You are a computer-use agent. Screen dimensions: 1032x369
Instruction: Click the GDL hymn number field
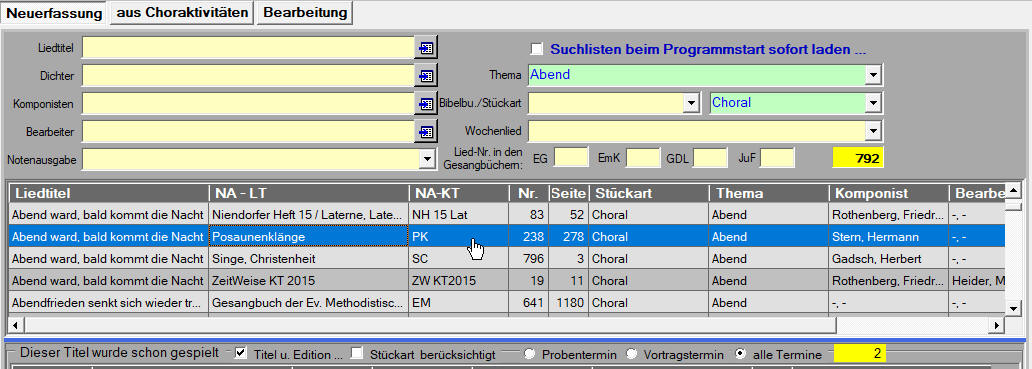point(711,158)
